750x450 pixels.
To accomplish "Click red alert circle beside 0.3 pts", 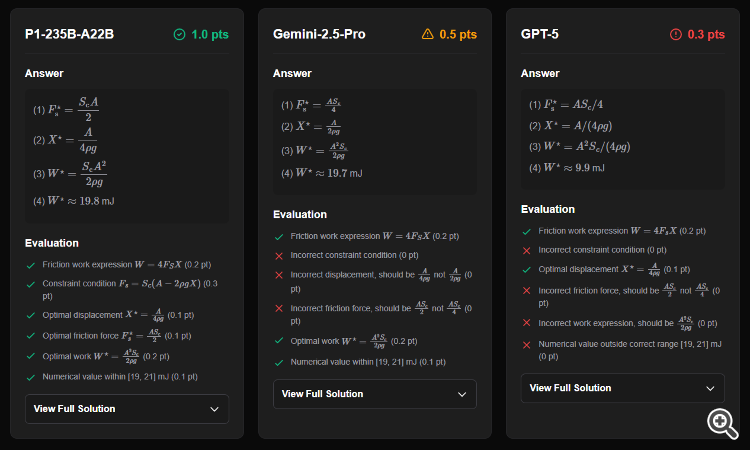I will pos(676,34).
